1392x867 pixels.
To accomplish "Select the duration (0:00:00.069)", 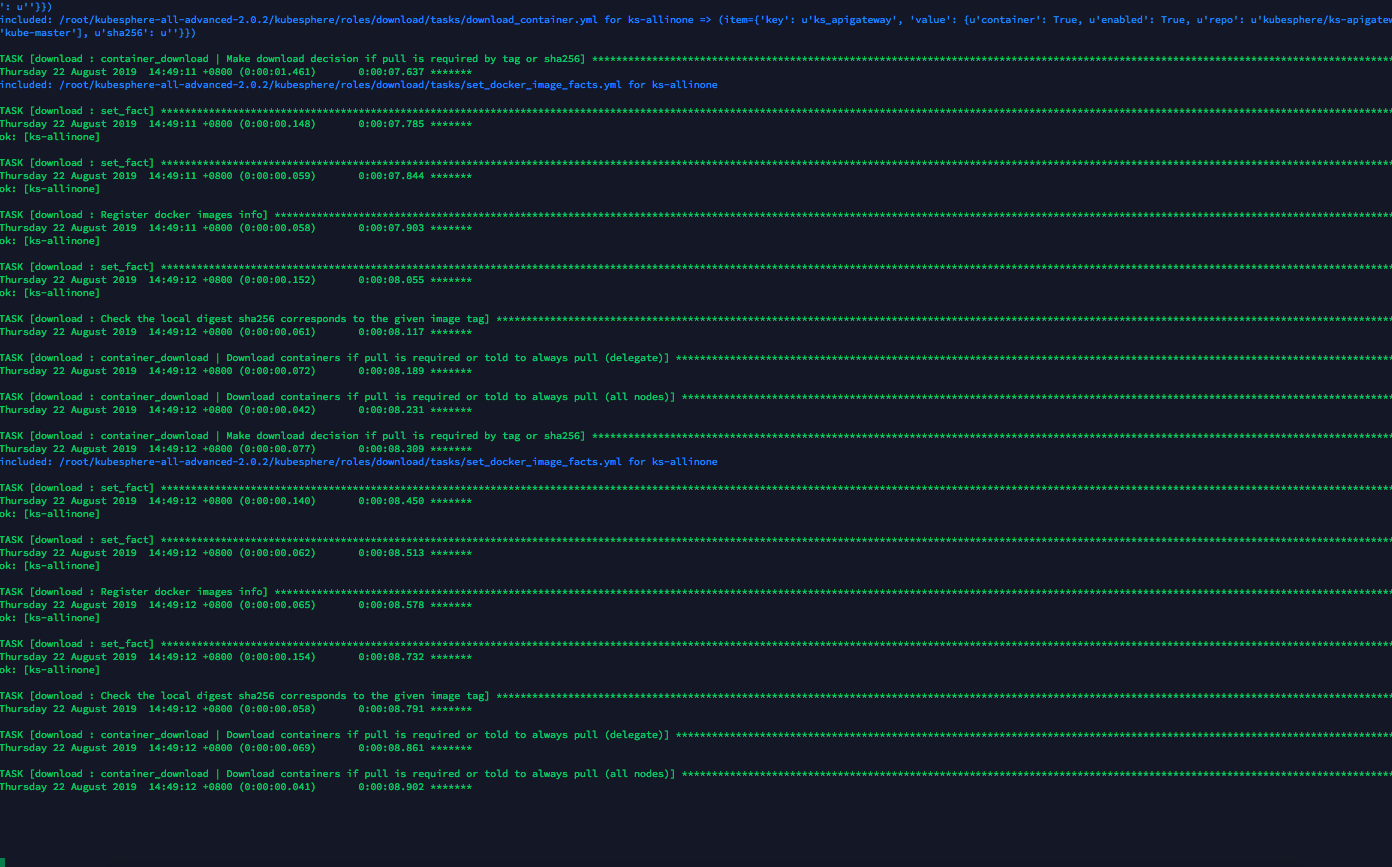I will click(277, 748).
